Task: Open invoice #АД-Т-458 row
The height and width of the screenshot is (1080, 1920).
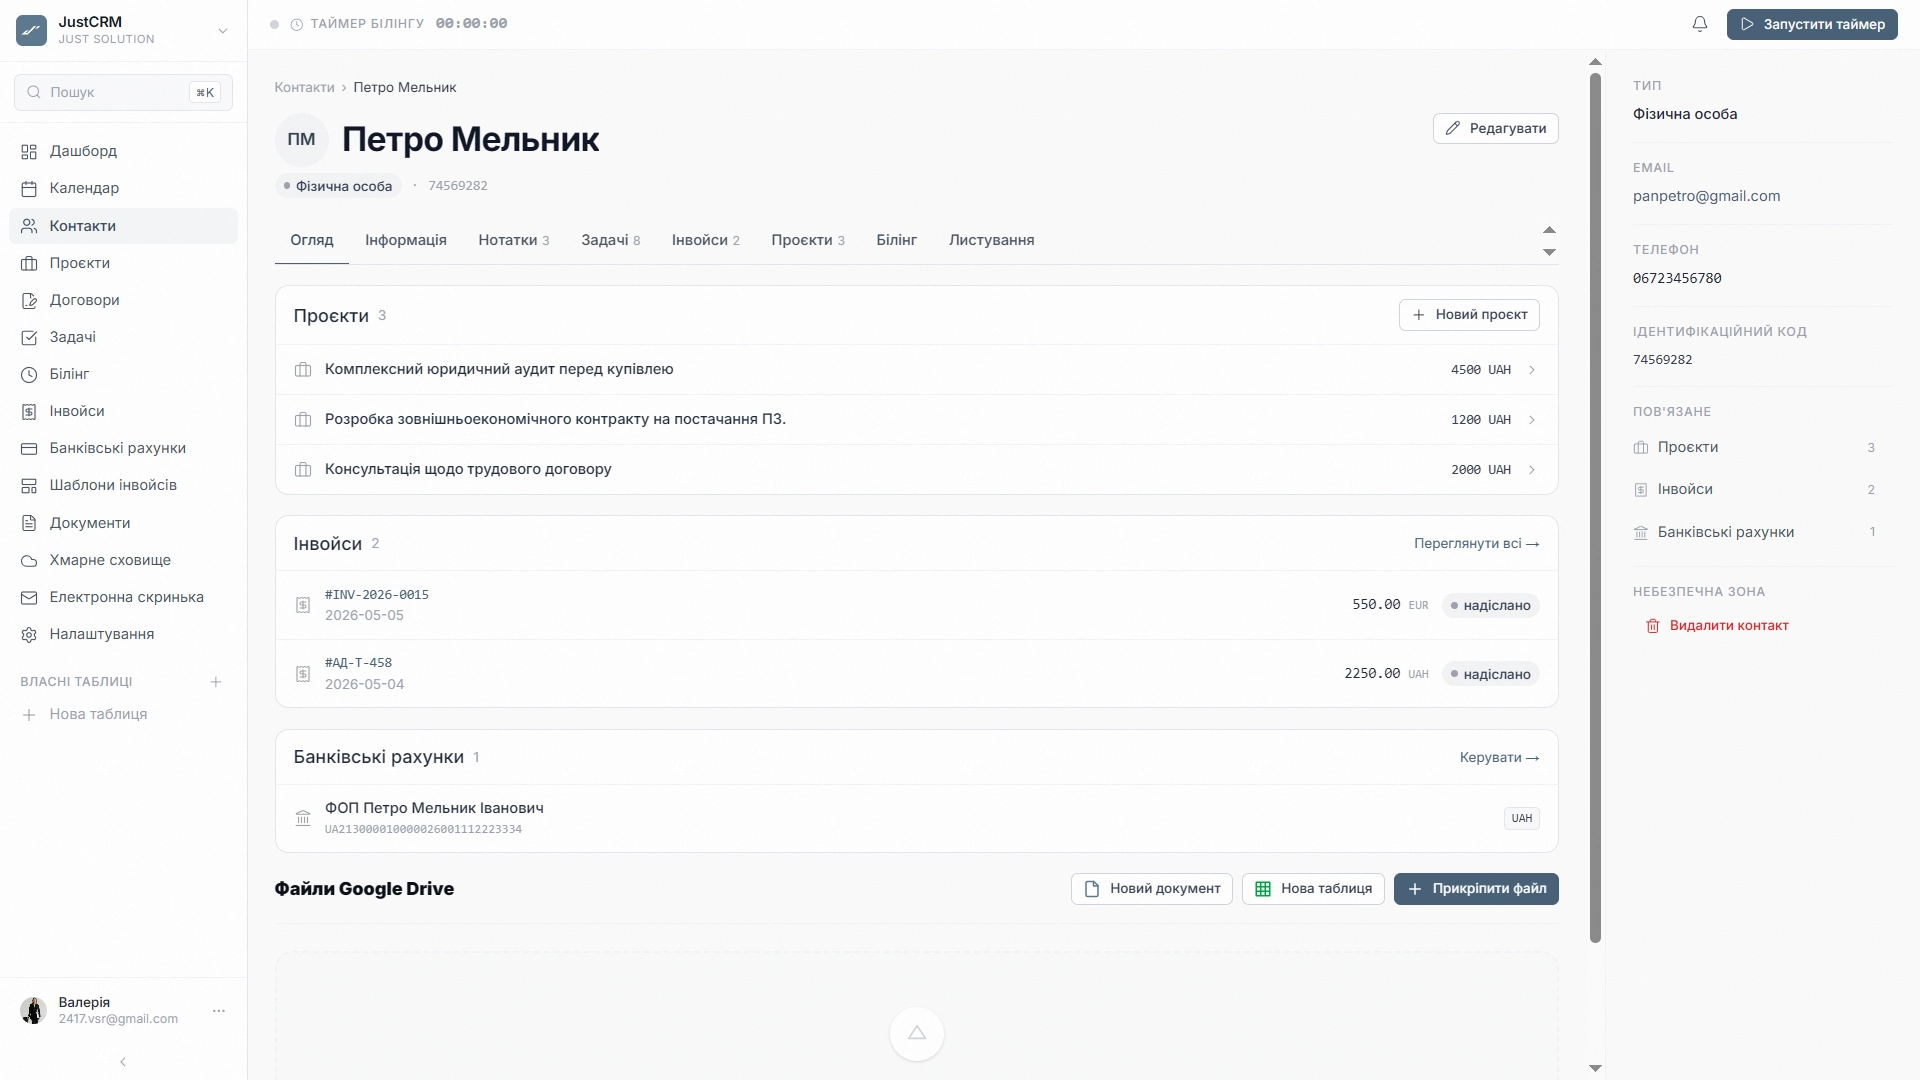Action: 917,674
